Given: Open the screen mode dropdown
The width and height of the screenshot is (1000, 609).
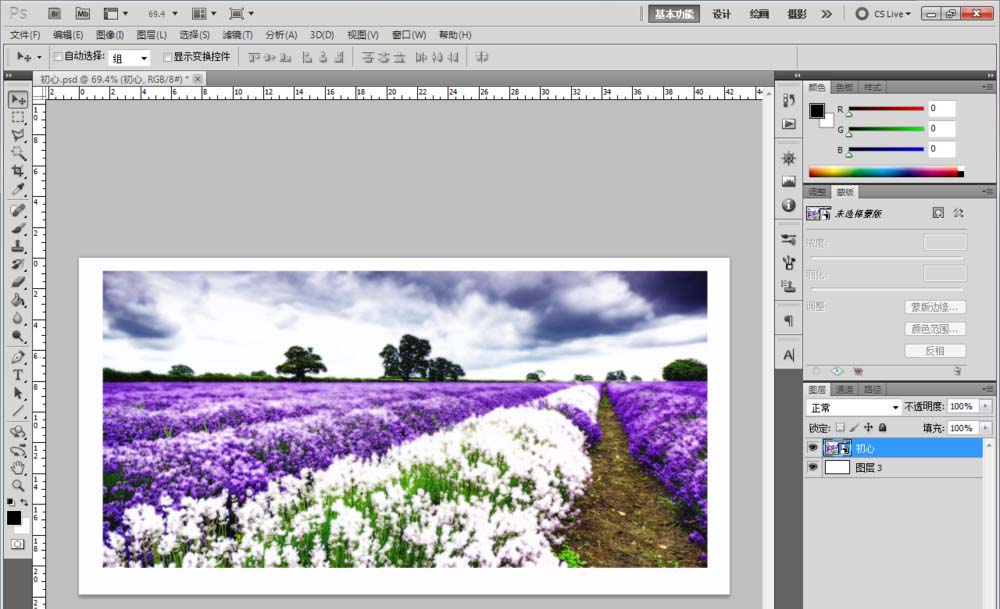Looking at the screenshot, I should (242, 13).
